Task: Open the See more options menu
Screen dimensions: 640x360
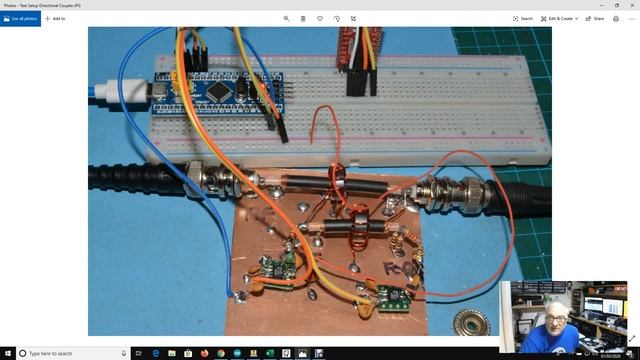Action: [x=632, y=19]
